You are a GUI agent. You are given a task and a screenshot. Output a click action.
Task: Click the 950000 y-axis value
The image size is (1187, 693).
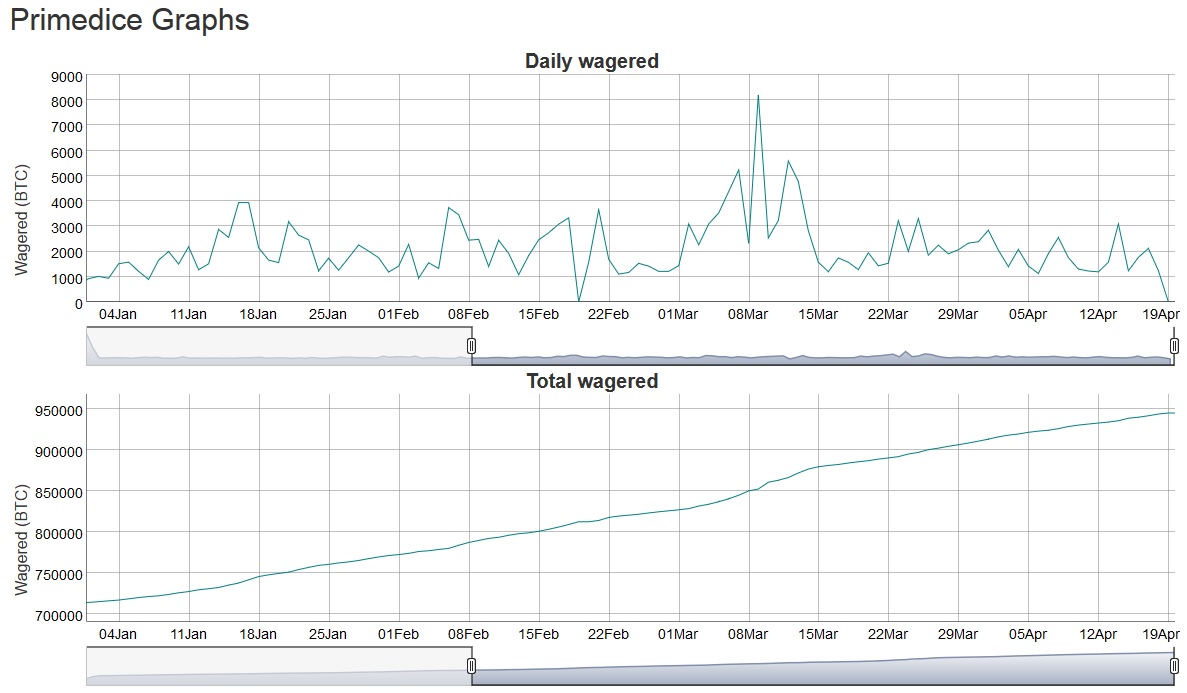pos(59,411)
